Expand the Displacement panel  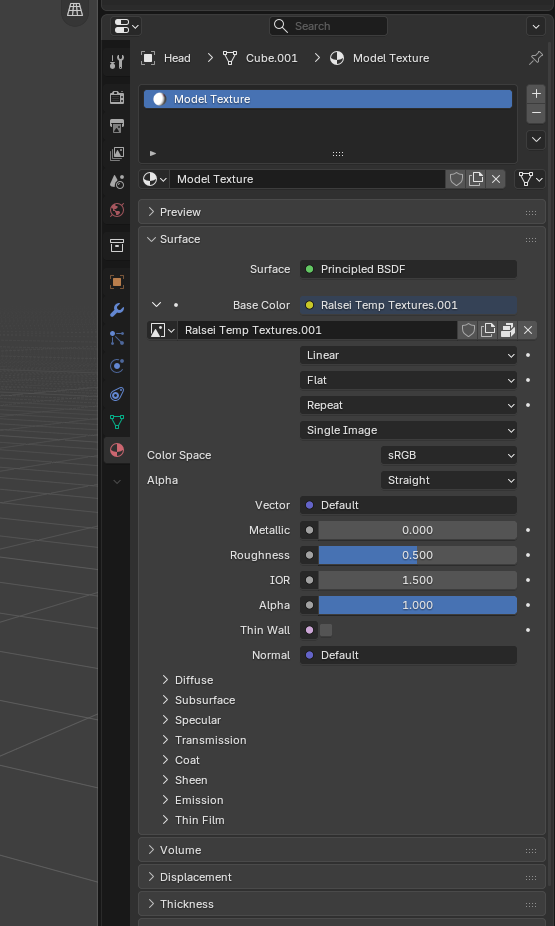pyautogui.click(x=342, y=877)
